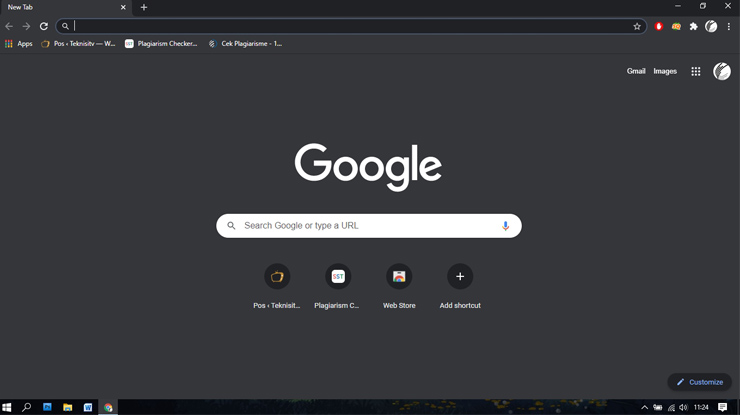
Task: Open the Apps bookmark shortcut
Action: coord(18,43)
